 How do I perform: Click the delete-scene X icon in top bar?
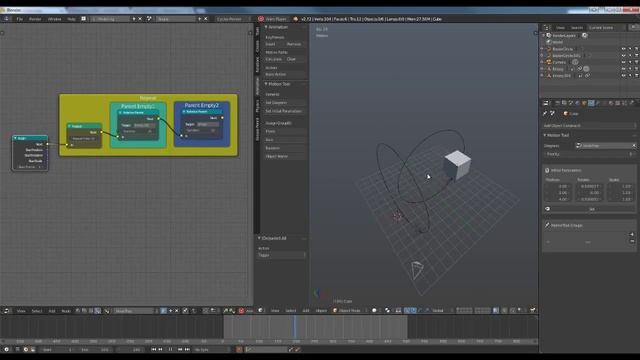pyautogui.click(x=205, y=19)
